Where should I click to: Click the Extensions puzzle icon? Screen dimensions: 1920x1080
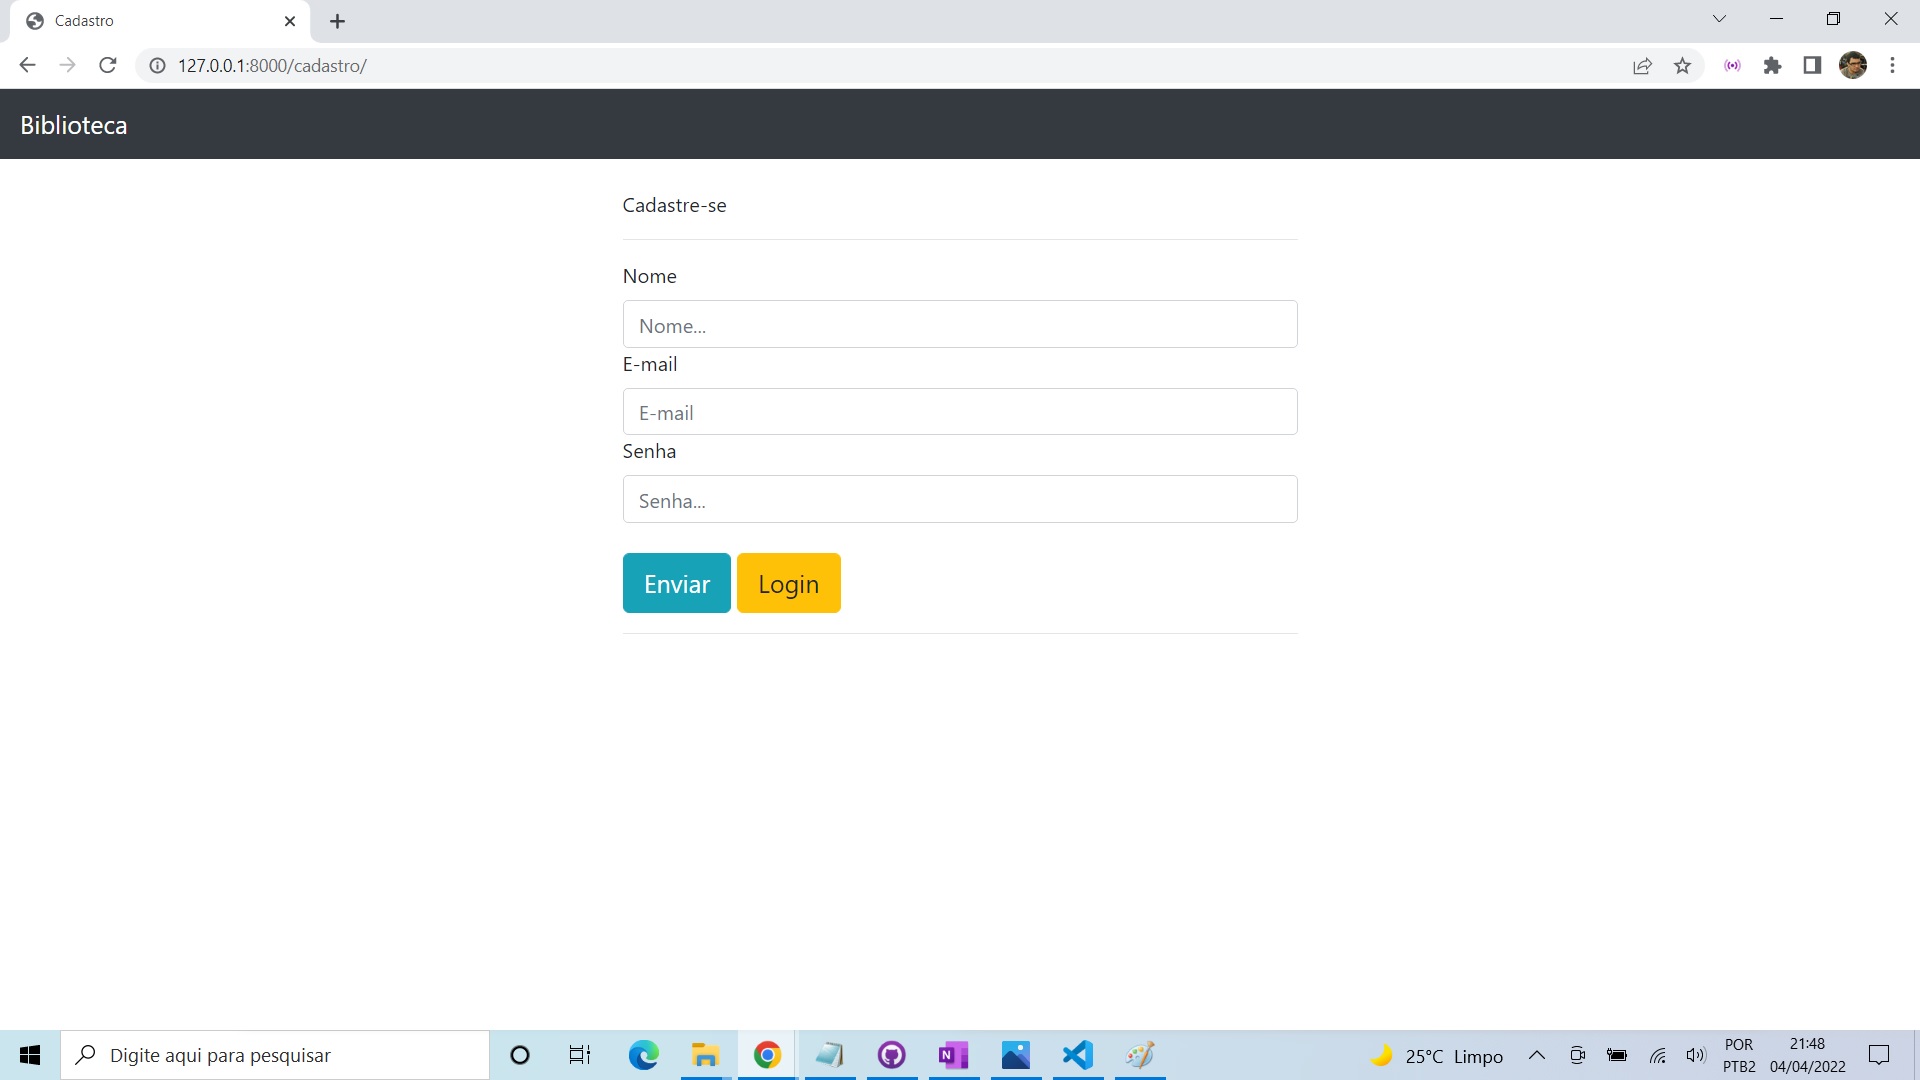tap(1773, 65)
